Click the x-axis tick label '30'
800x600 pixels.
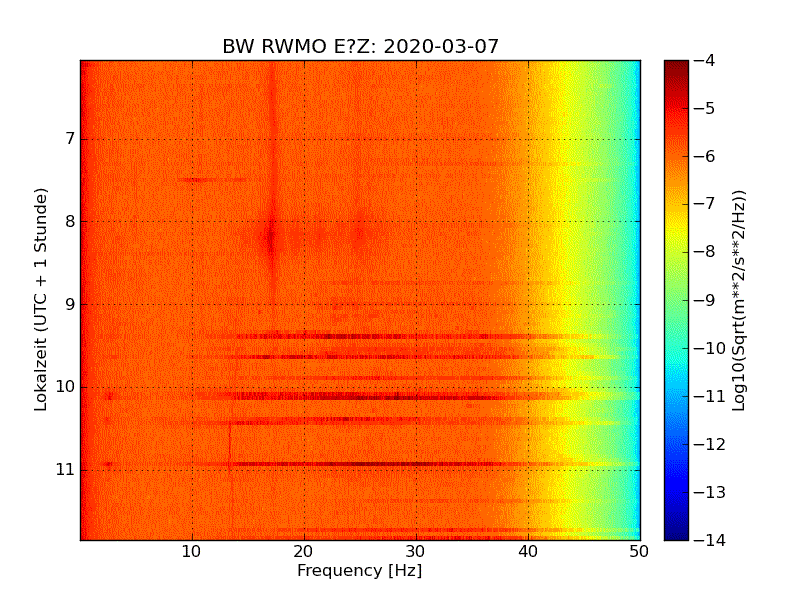click(416, 552)
